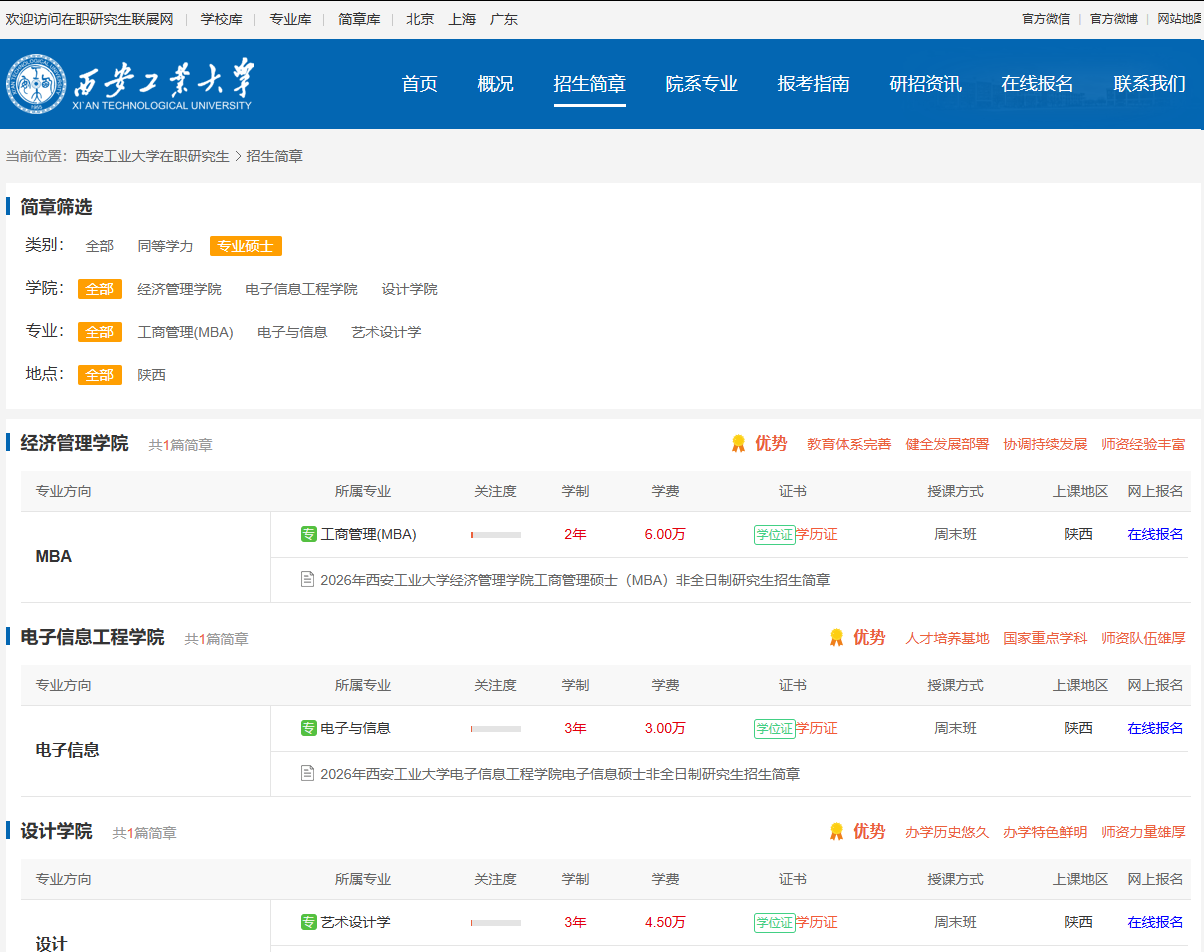Click the 学位证 badge in the 电子与信息 row
Screen dimensions: 1204x952
pos(774,729)
